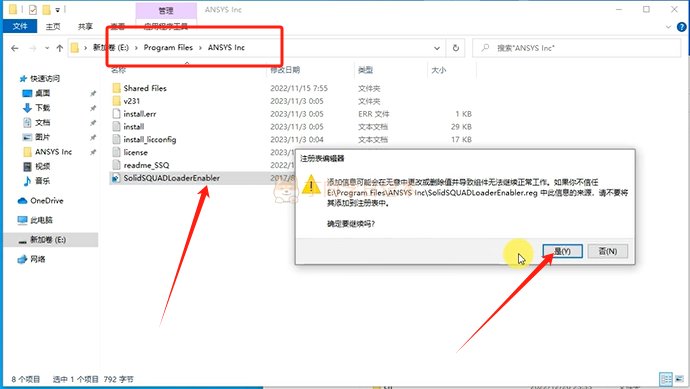Click the No (否(N)) button
This screenshot has height=389, width=690.
pyautogui.click(x=608, y=251)
